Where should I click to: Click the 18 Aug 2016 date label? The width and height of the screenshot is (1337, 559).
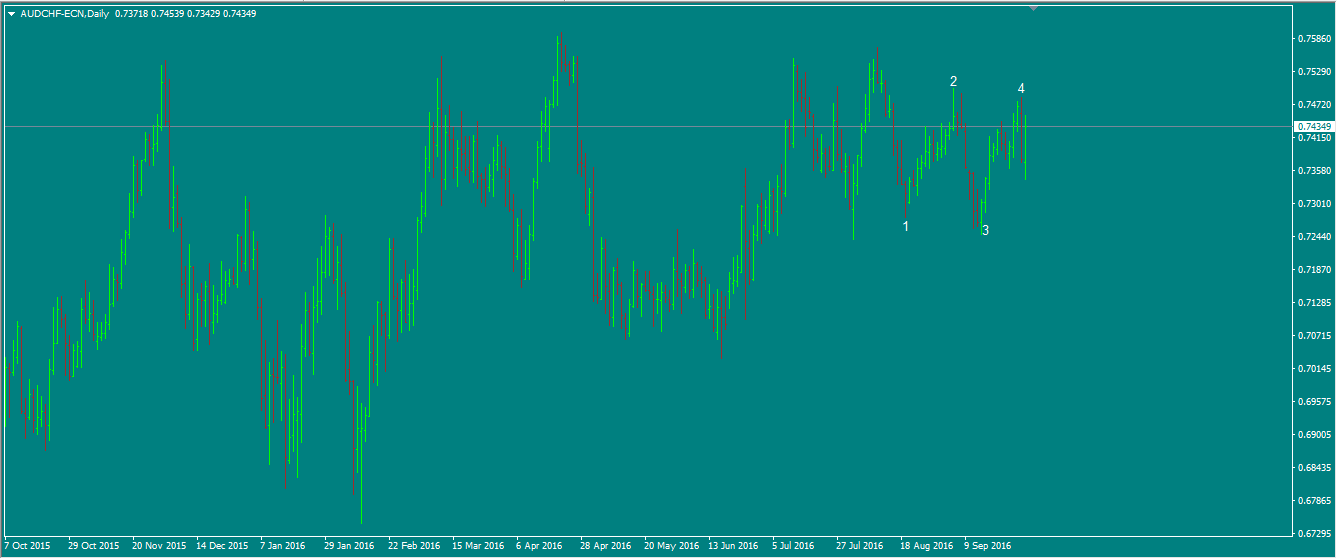pyautogui.click(x=926, y=547)
